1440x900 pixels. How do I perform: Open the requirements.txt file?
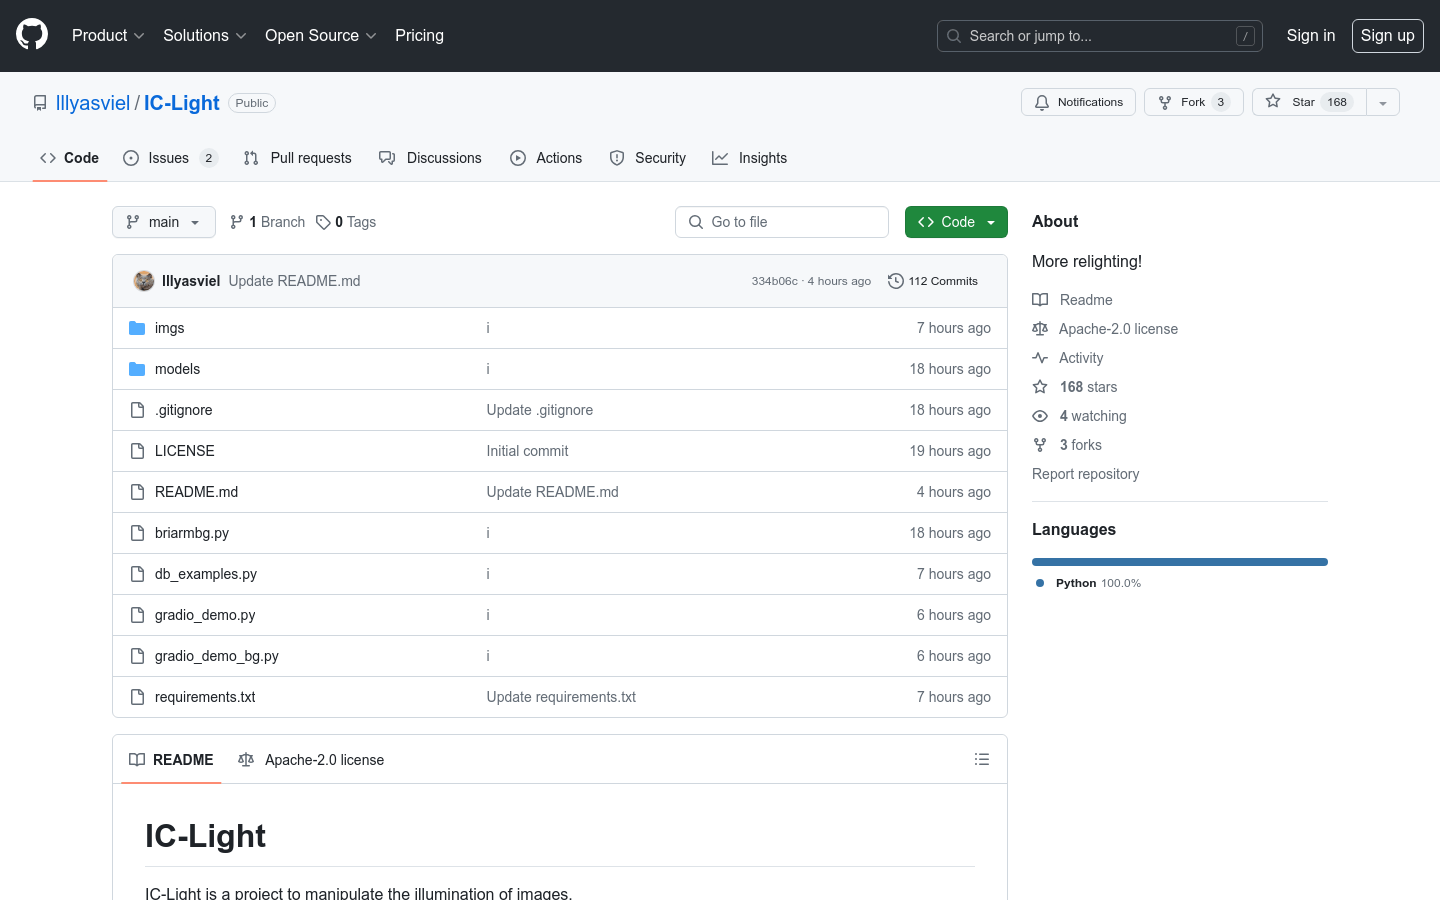(x=205, y=697)
